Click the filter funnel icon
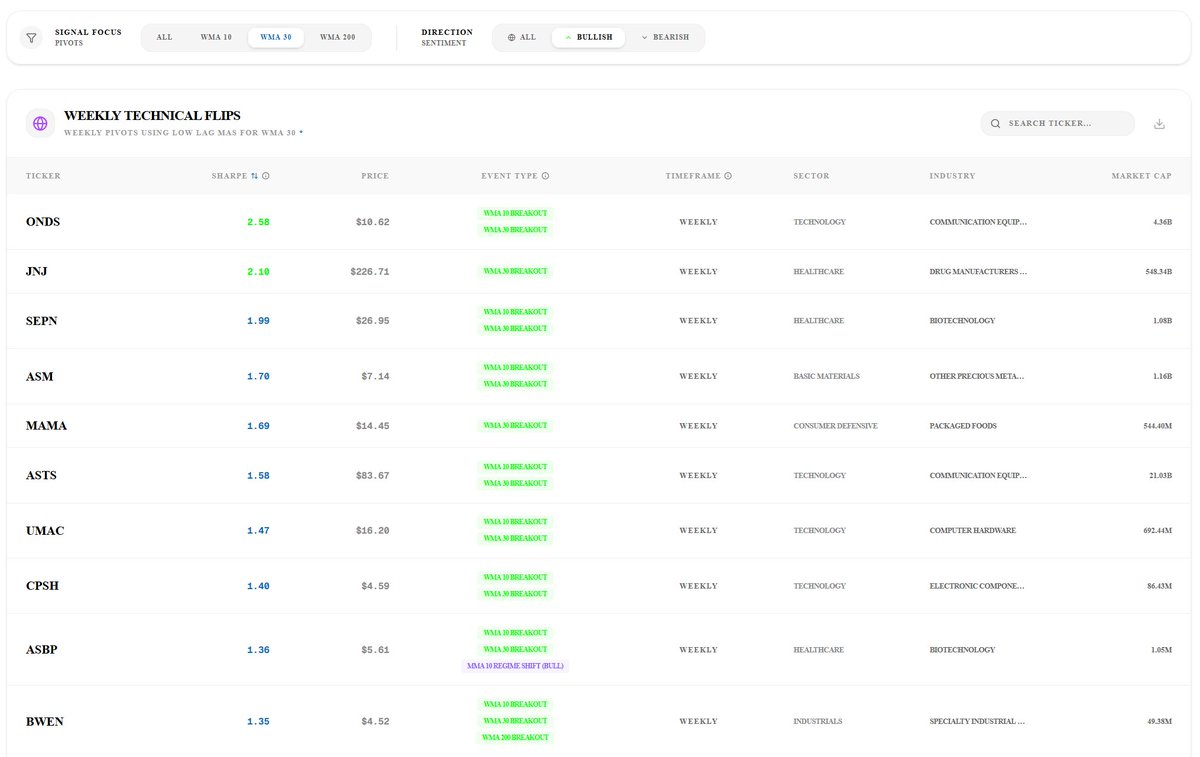Viewport: 1200px width, 757px height. coord(31,38)
